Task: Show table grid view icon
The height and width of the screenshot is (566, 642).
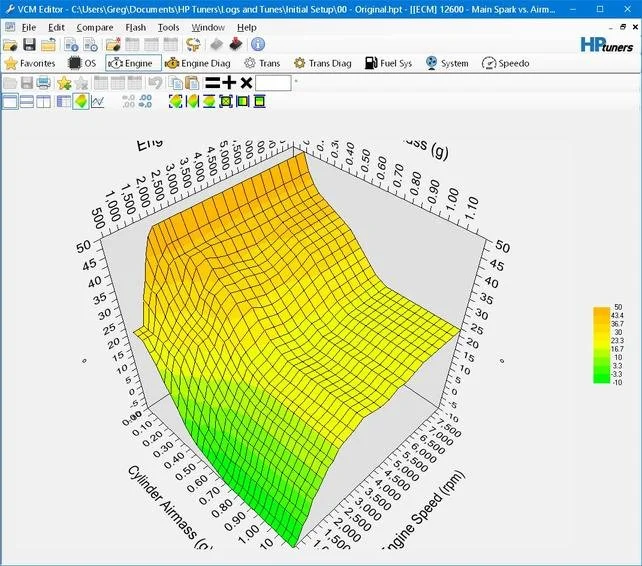Action: [63, 102]
